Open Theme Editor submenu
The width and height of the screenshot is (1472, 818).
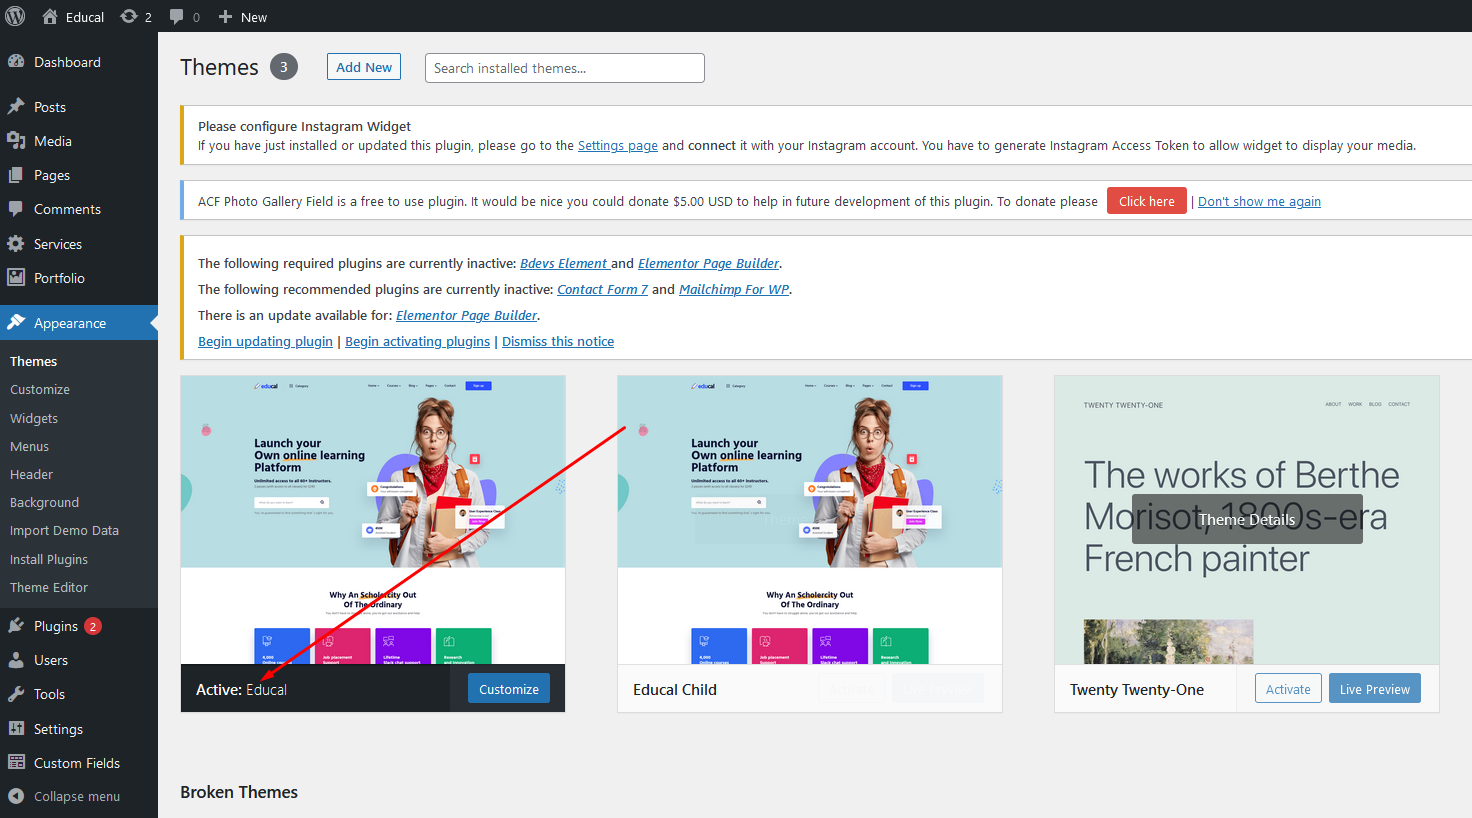(x=49, y=587)
